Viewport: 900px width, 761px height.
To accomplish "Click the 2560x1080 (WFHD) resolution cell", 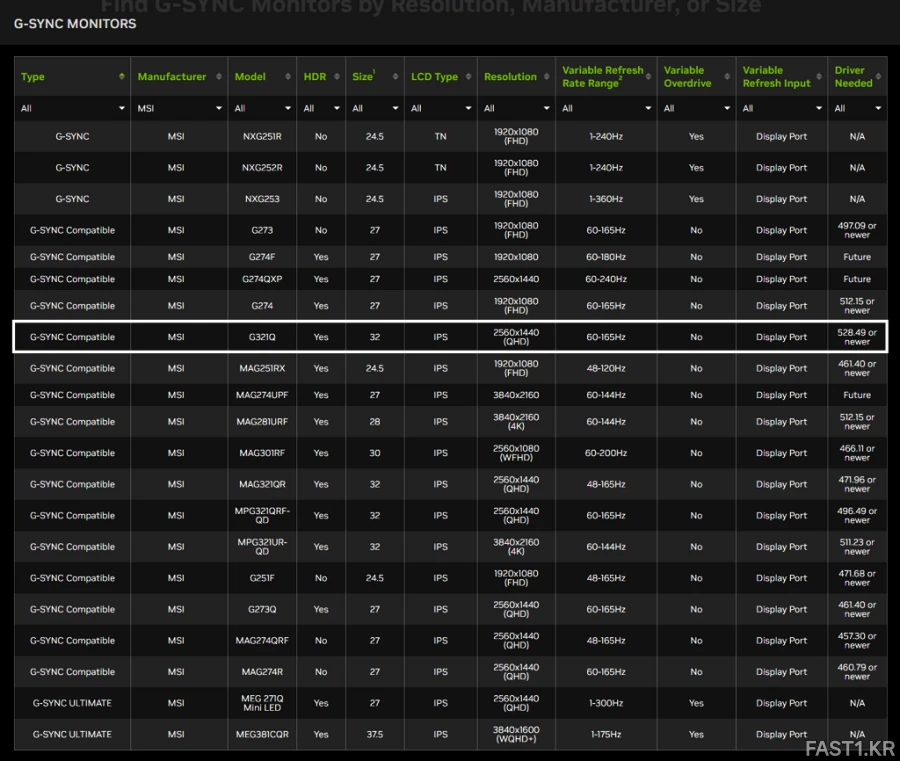I will click(516, 453).
